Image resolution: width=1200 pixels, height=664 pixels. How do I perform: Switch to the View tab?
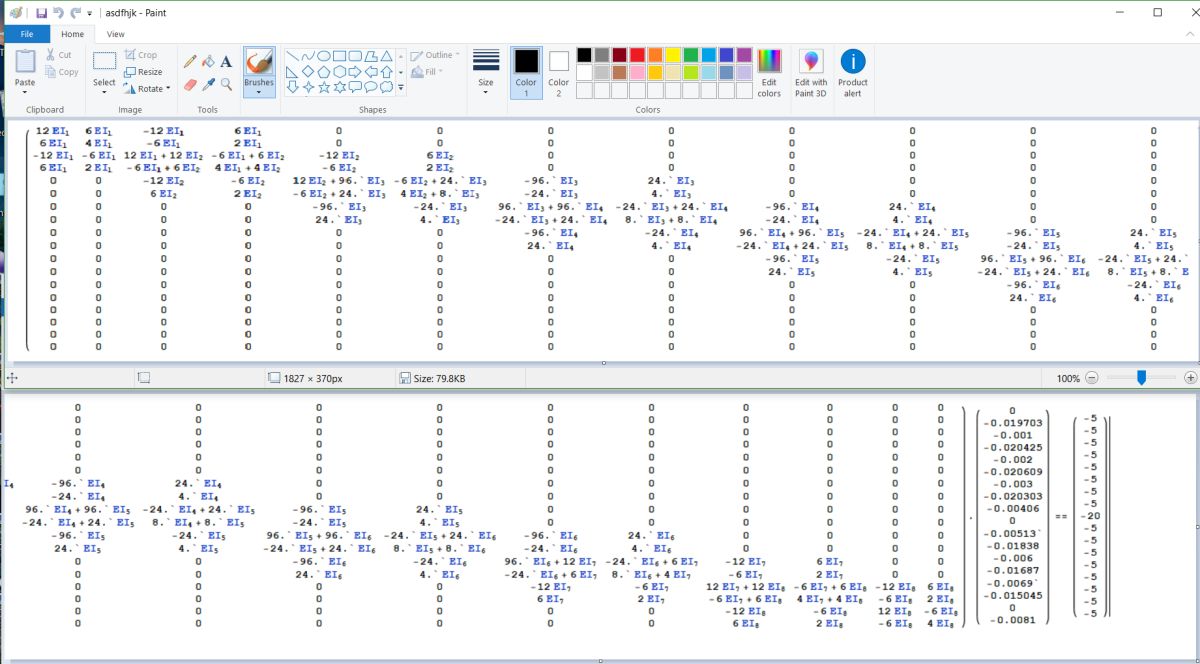[116, 34]
